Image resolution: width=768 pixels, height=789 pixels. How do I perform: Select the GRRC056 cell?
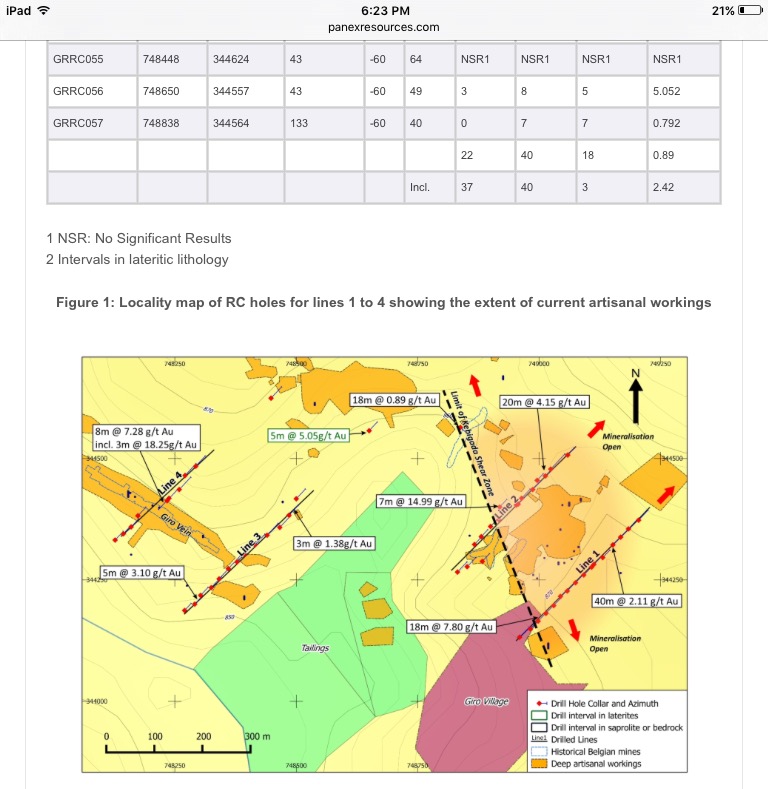pos(92,91)
